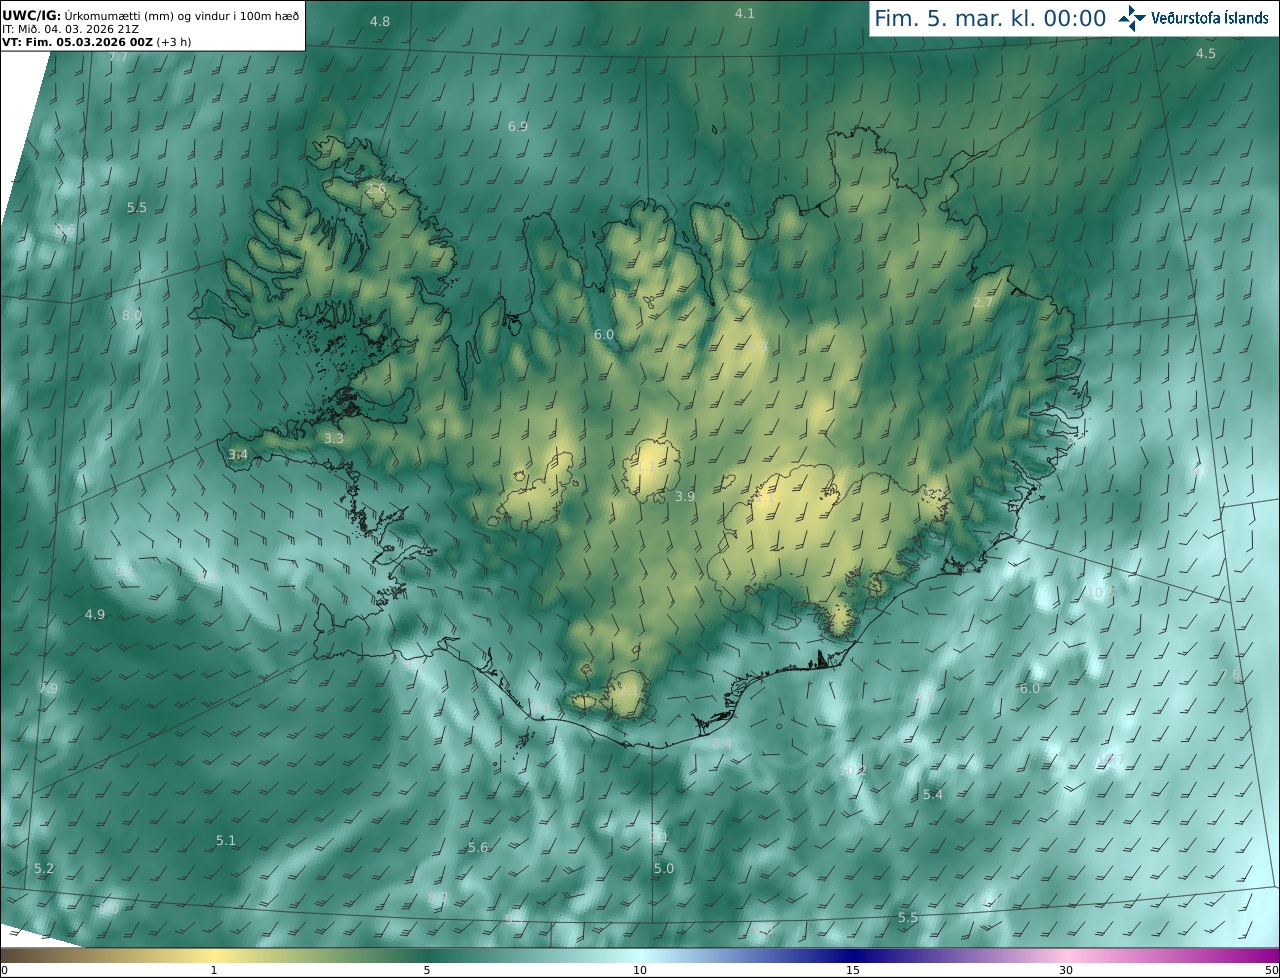
Task: Click the 5.0 value label on the map
Action: pyautogui.click(x=664, y=869)
